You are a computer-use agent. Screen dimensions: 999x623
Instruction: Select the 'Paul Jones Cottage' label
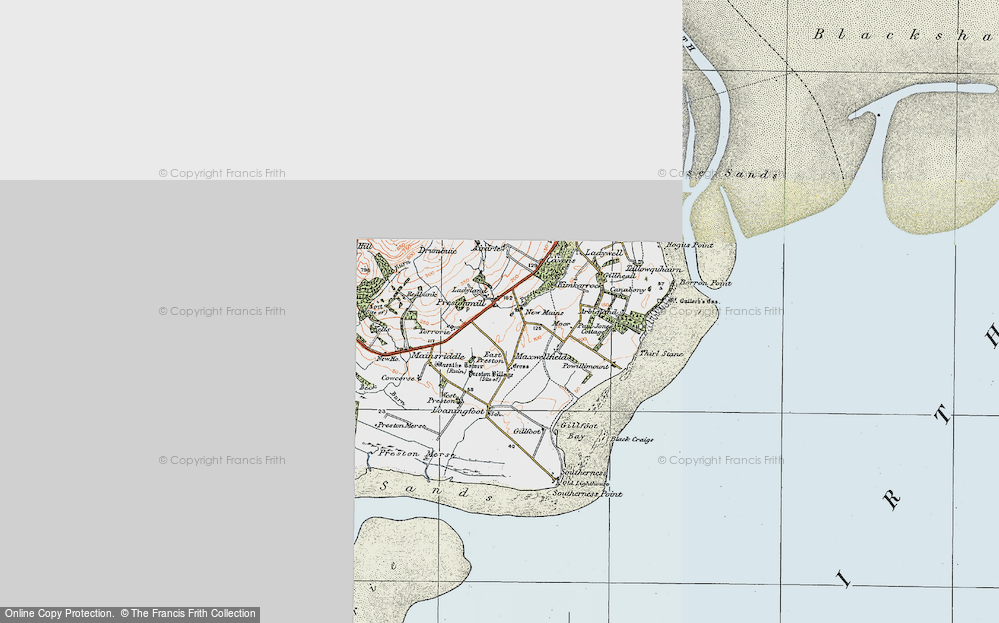pos(594,329)
